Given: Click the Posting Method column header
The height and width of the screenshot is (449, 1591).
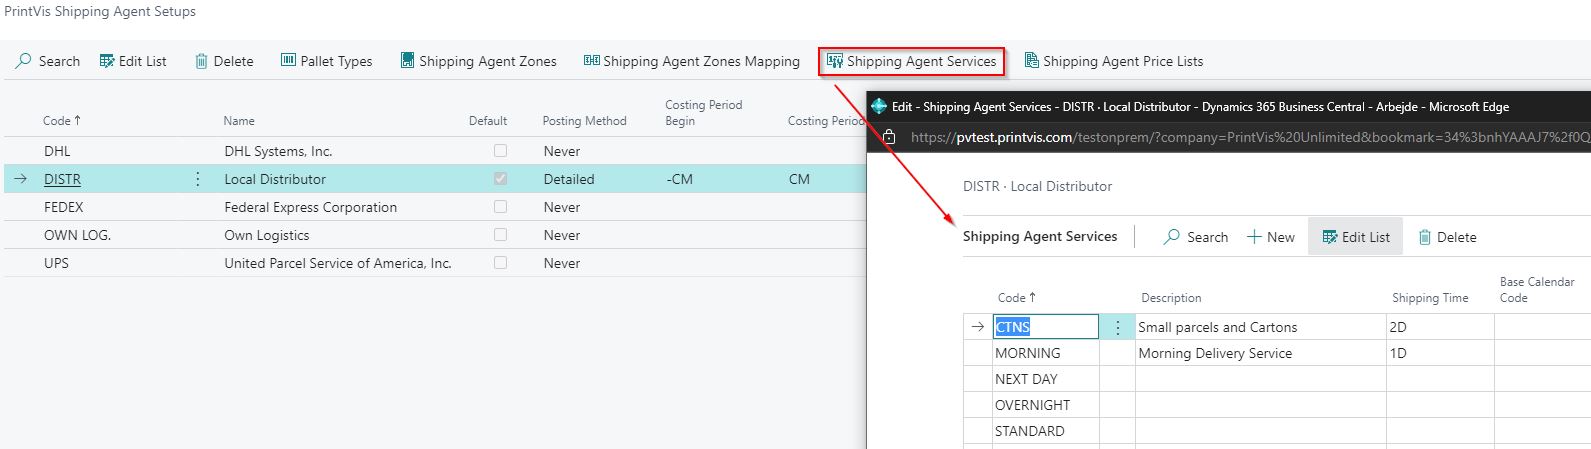Looking at the screenshot, I should (584, 121).
